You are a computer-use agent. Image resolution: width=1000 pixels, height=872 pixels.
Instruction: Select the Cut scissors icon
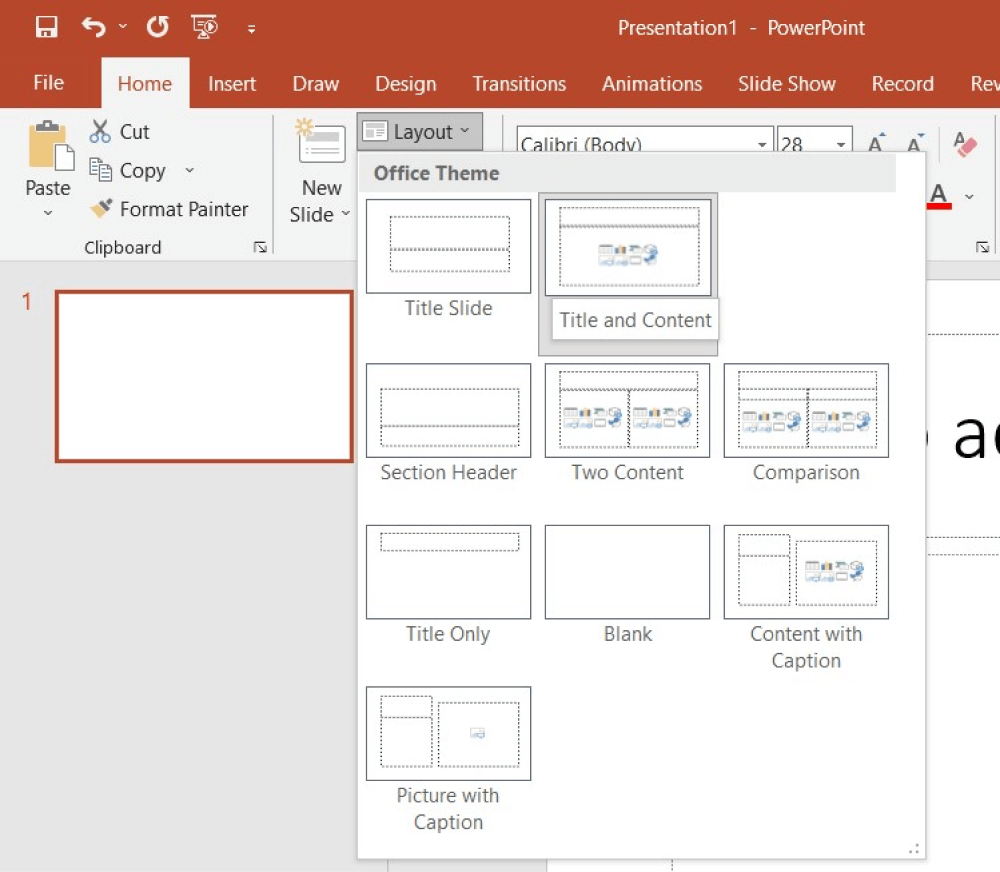(x=100, y=131)
